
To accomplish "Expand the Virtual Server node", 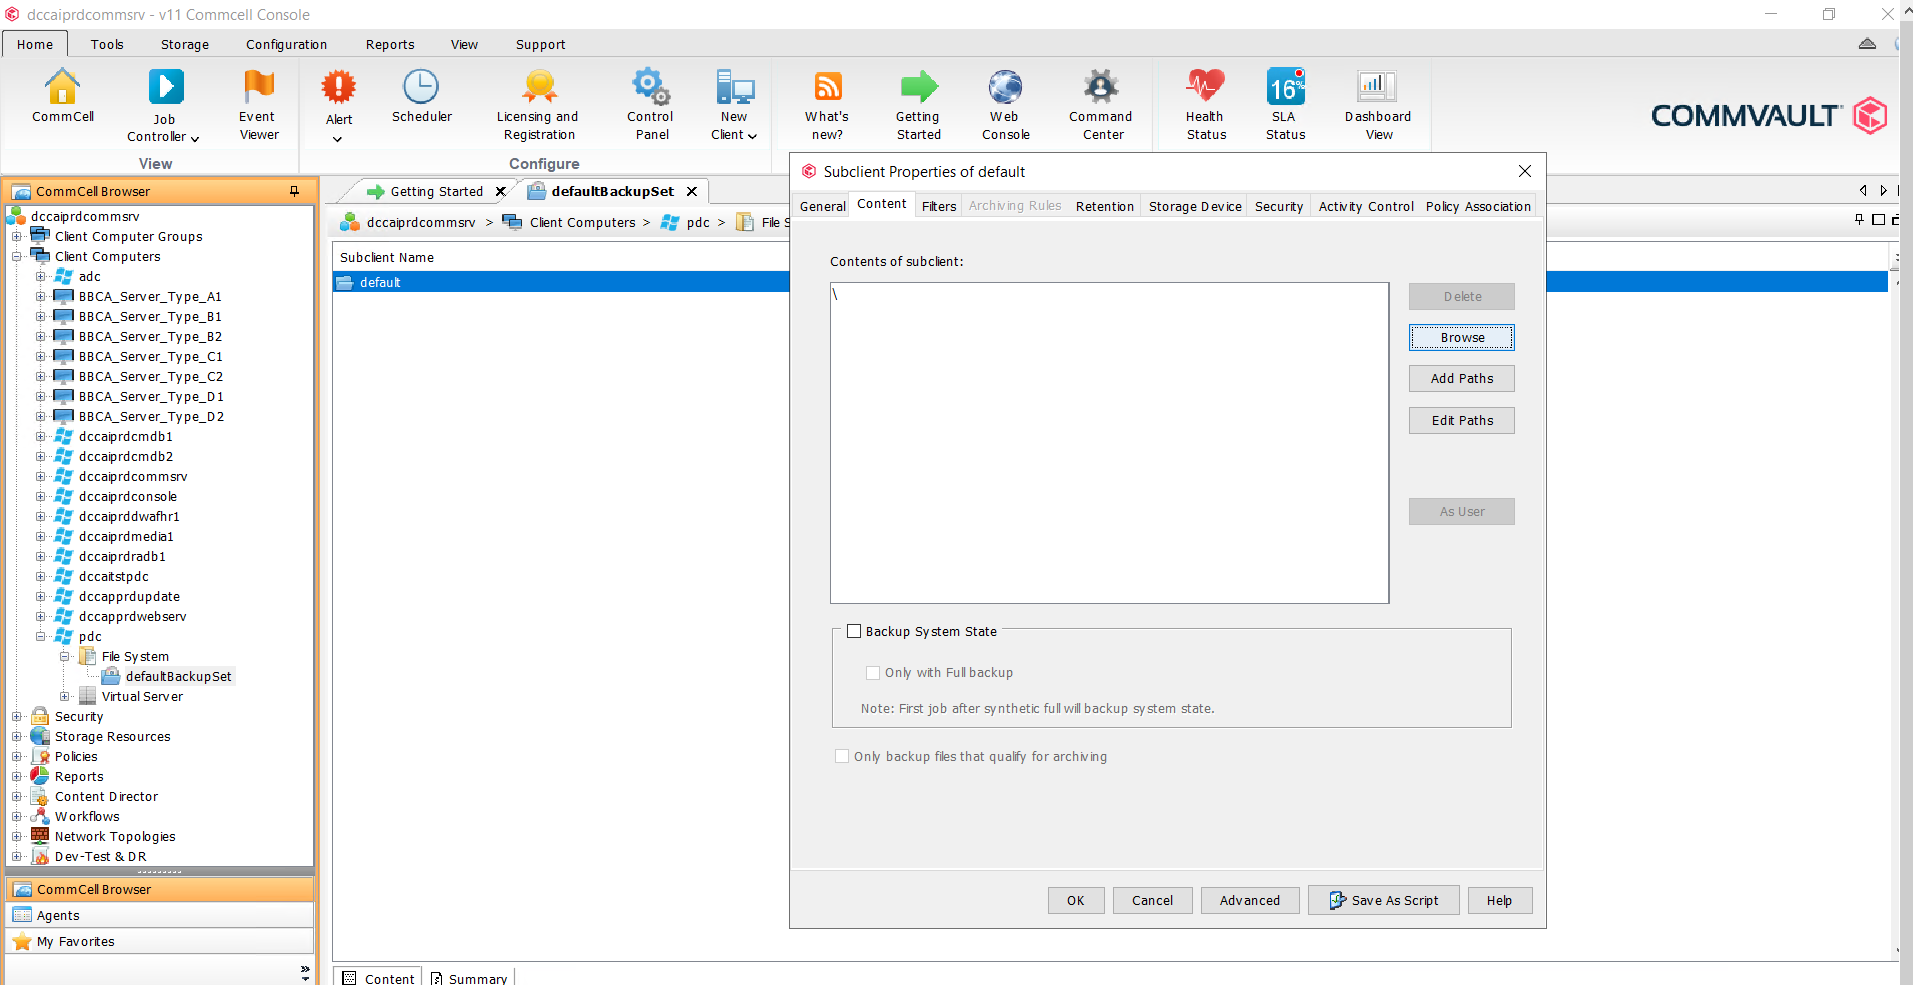I will [x=65, y=697].
